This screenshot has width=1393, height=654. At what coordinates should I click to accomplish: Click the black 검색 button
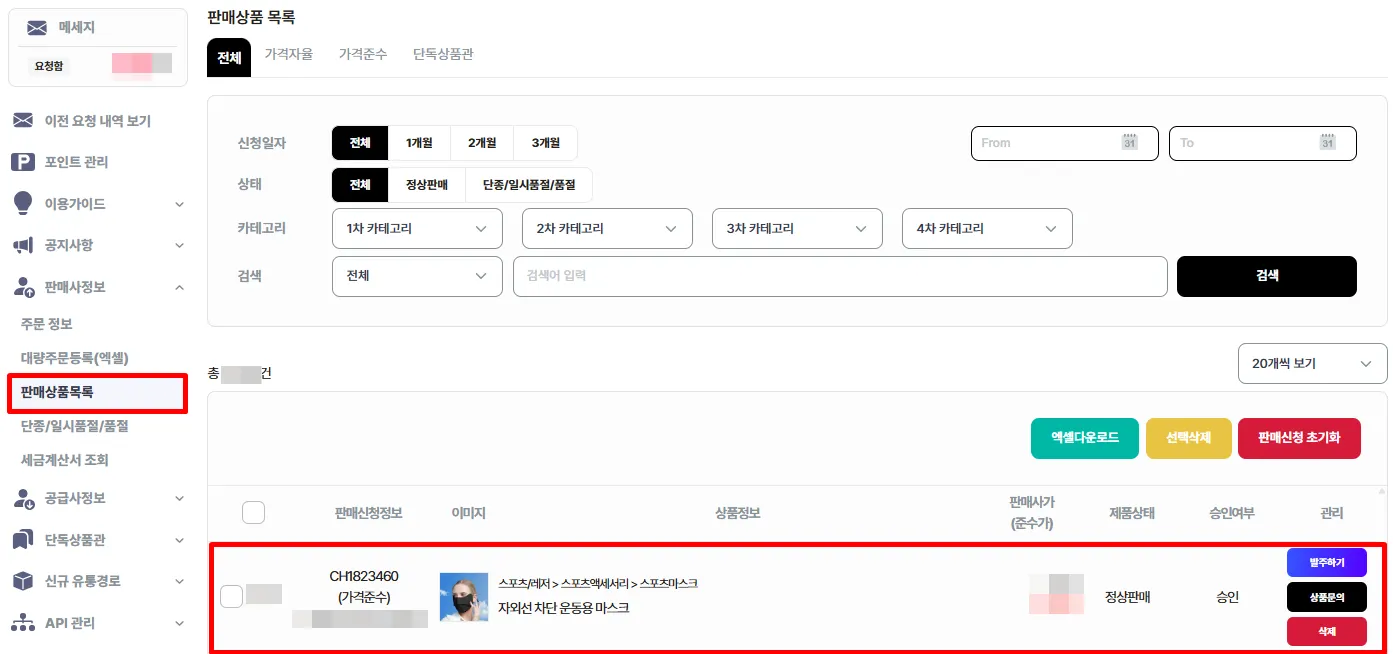(x=1267, y=276)
